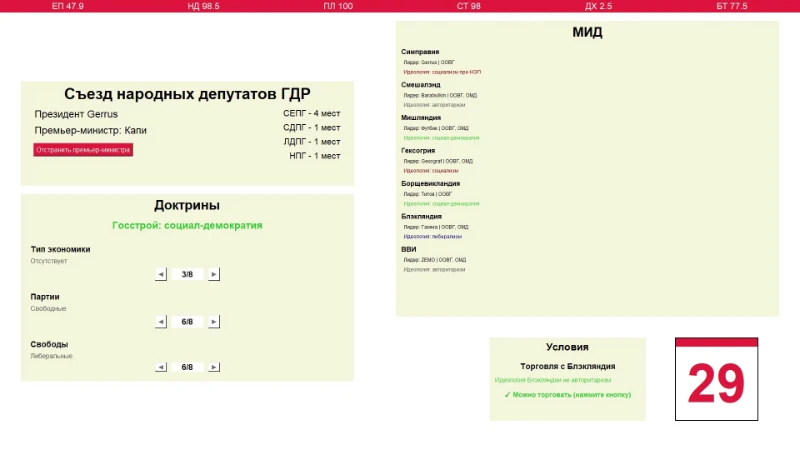Click the 'Отстранить премьер-министра' red button
The width and height of the screenshot is (800, 450).
pyautogui.click(x=83, y=149)
